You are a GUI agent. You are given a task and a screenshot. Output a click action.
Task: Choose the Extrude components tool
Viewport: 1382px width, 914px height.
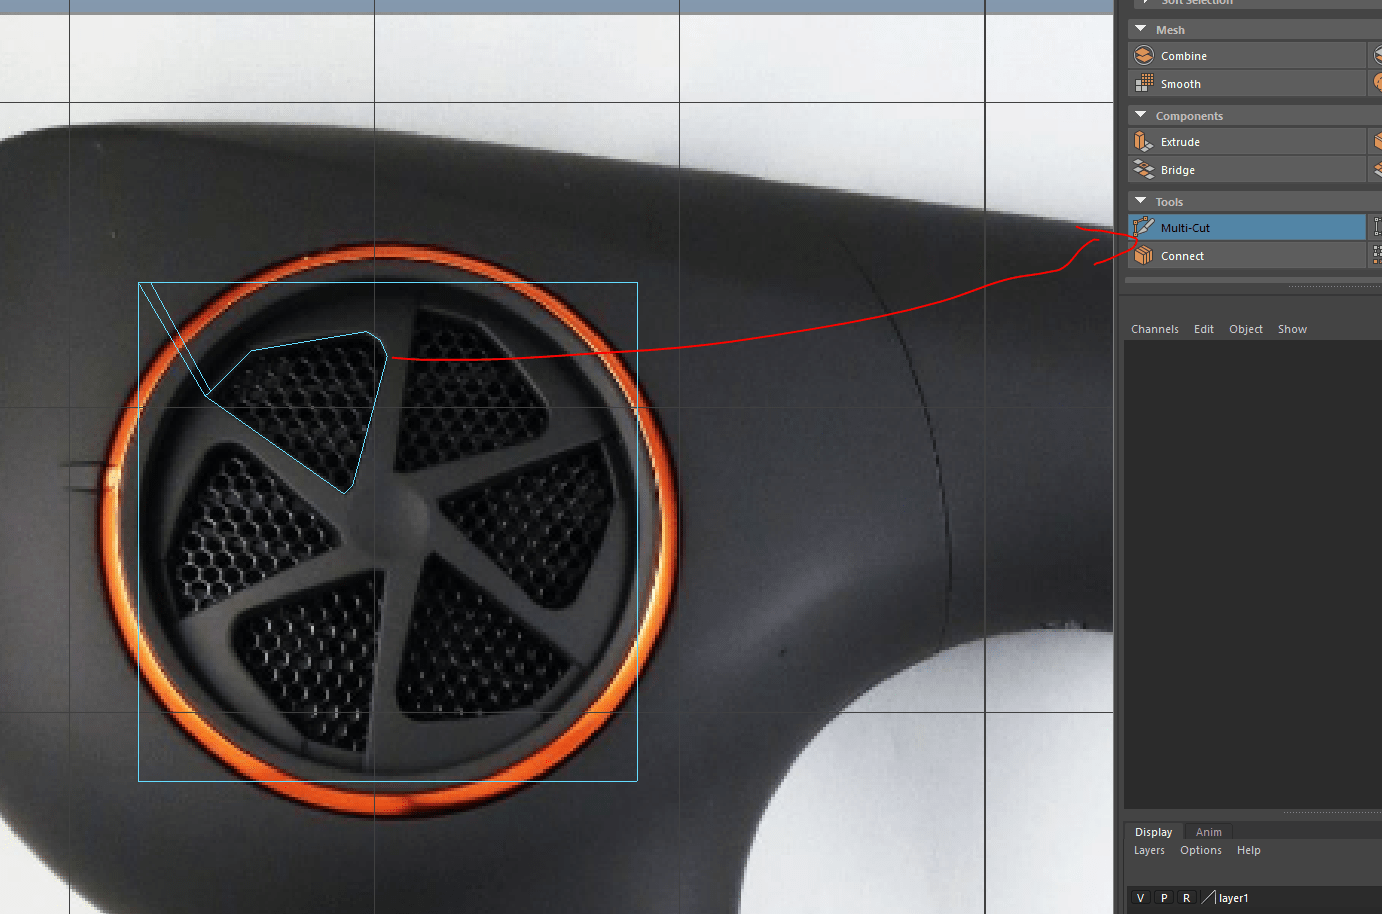pos(1247,142)
